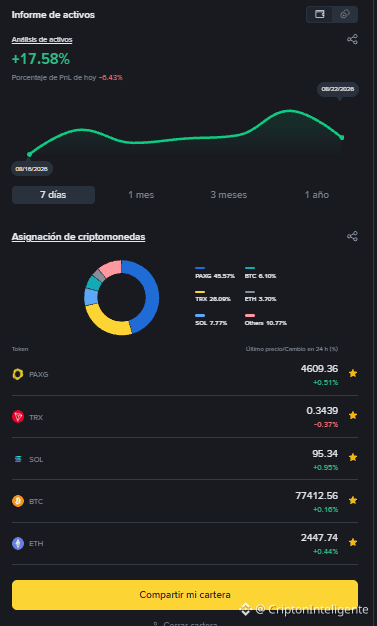The width and height of the screenshot is (377, 626).
Task: Share the crypto allocation section
Action: point(352,236)
